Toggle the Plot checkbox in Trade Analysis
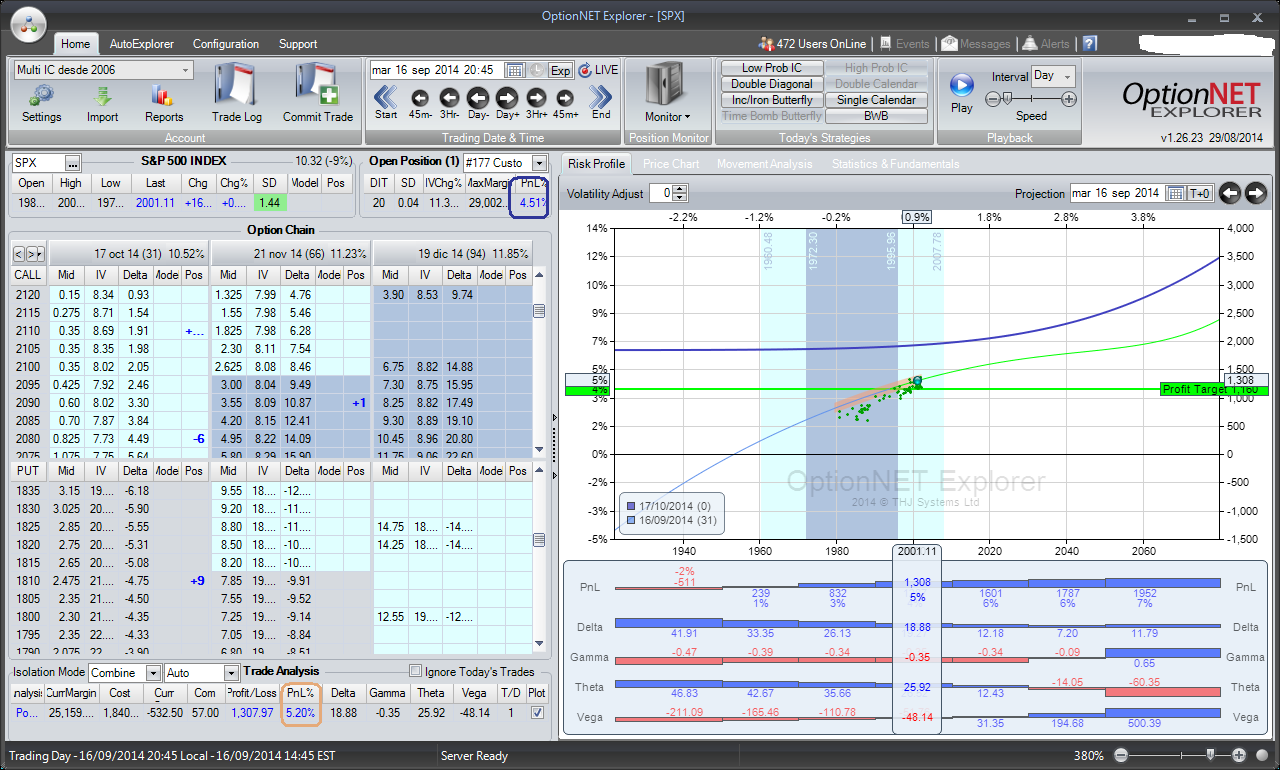This screenshot has height=770, width=1280. (538, 713)
